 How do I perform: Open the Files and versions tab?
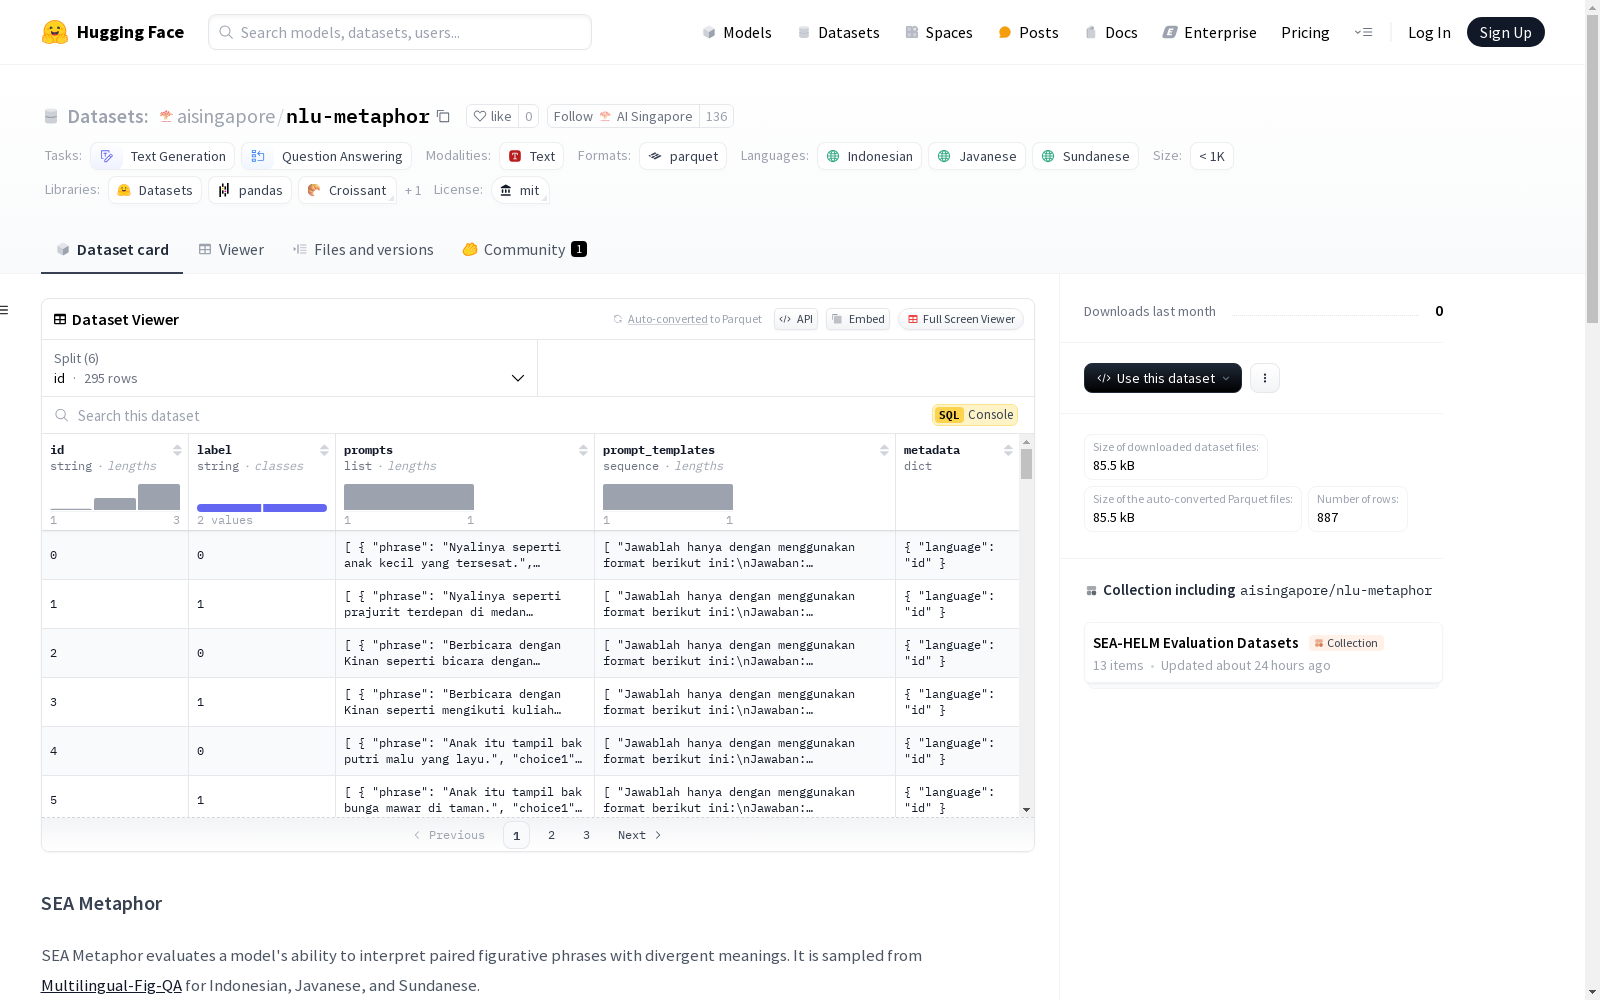click(x=363, y=250)
